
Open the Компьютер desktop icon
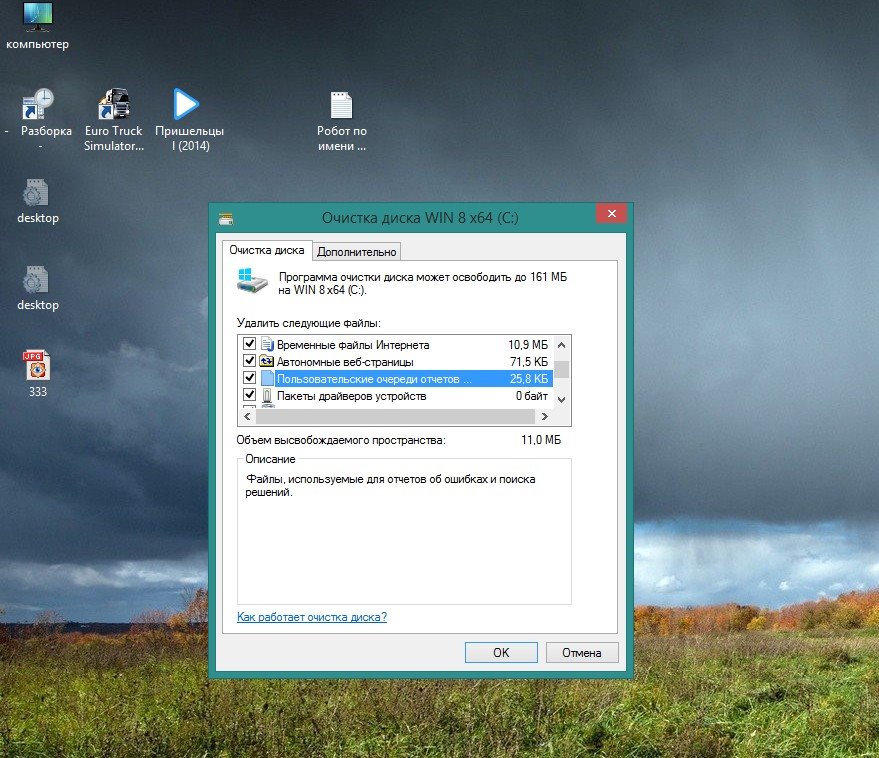coord(37,17)
